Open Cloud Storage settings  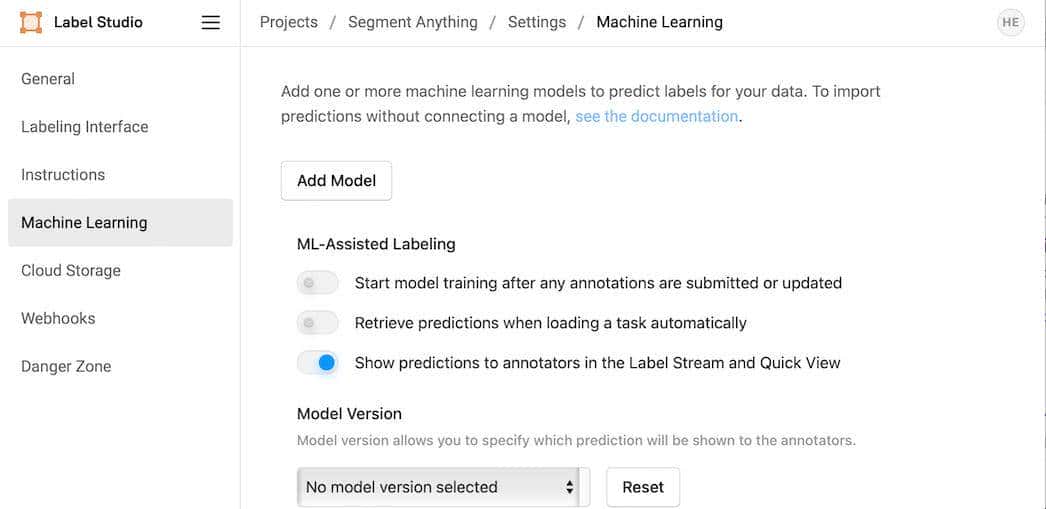pos(71,271)
